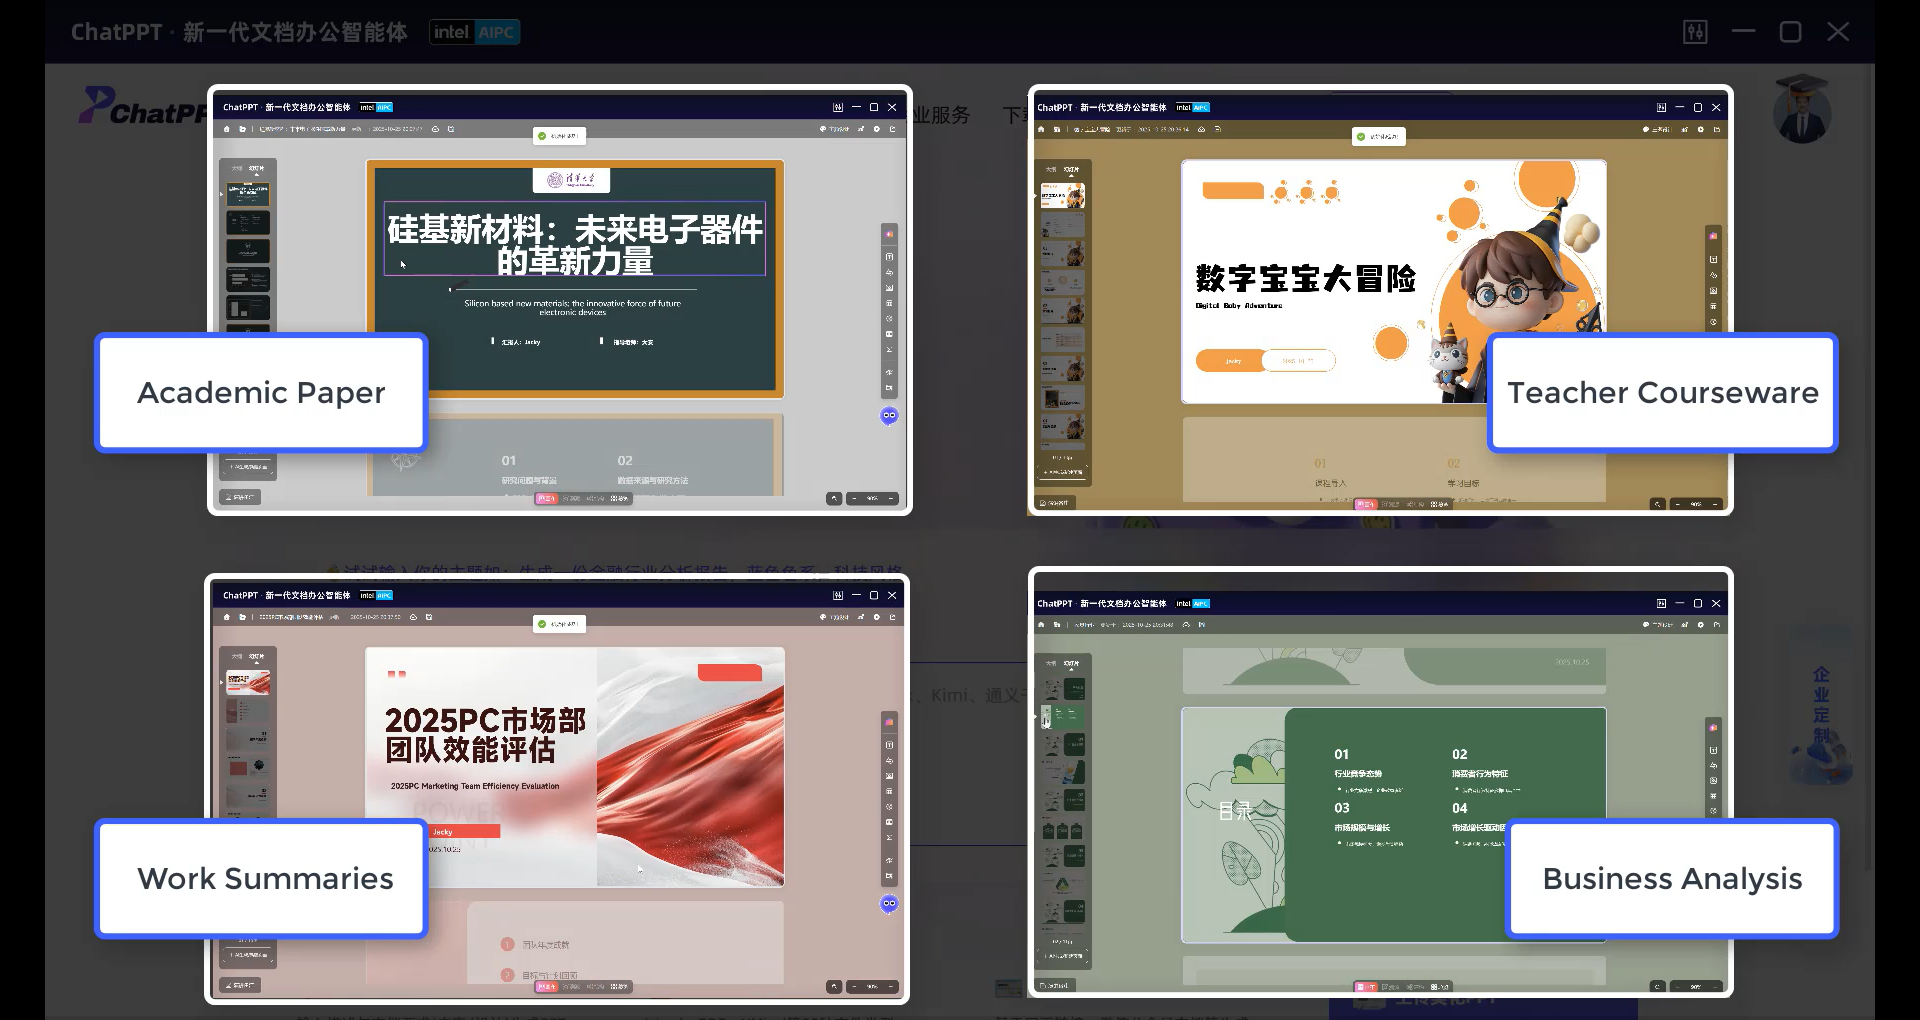Select third slide thumbnail in Business Analysis window
Viewport: 1920px width, 1020px height.
1063,744
